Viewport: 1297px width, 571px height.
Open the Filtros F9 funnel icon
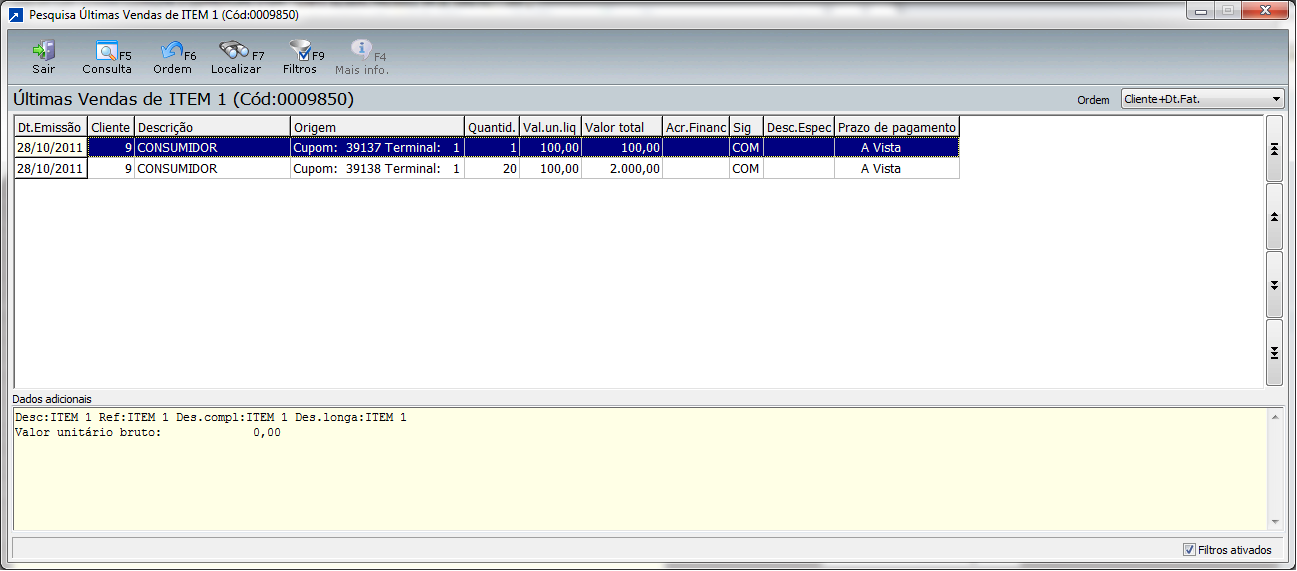click(x=299, y=51)
